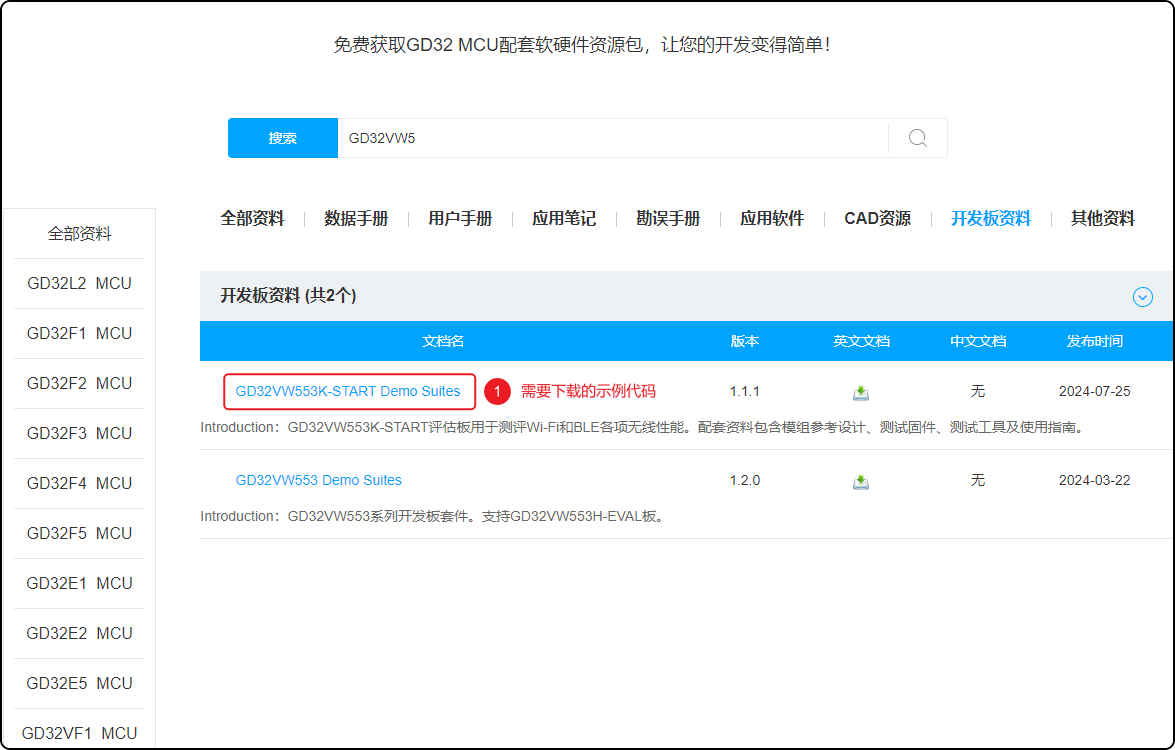Click the magnifying glass search icon

(x=917, y=138)
